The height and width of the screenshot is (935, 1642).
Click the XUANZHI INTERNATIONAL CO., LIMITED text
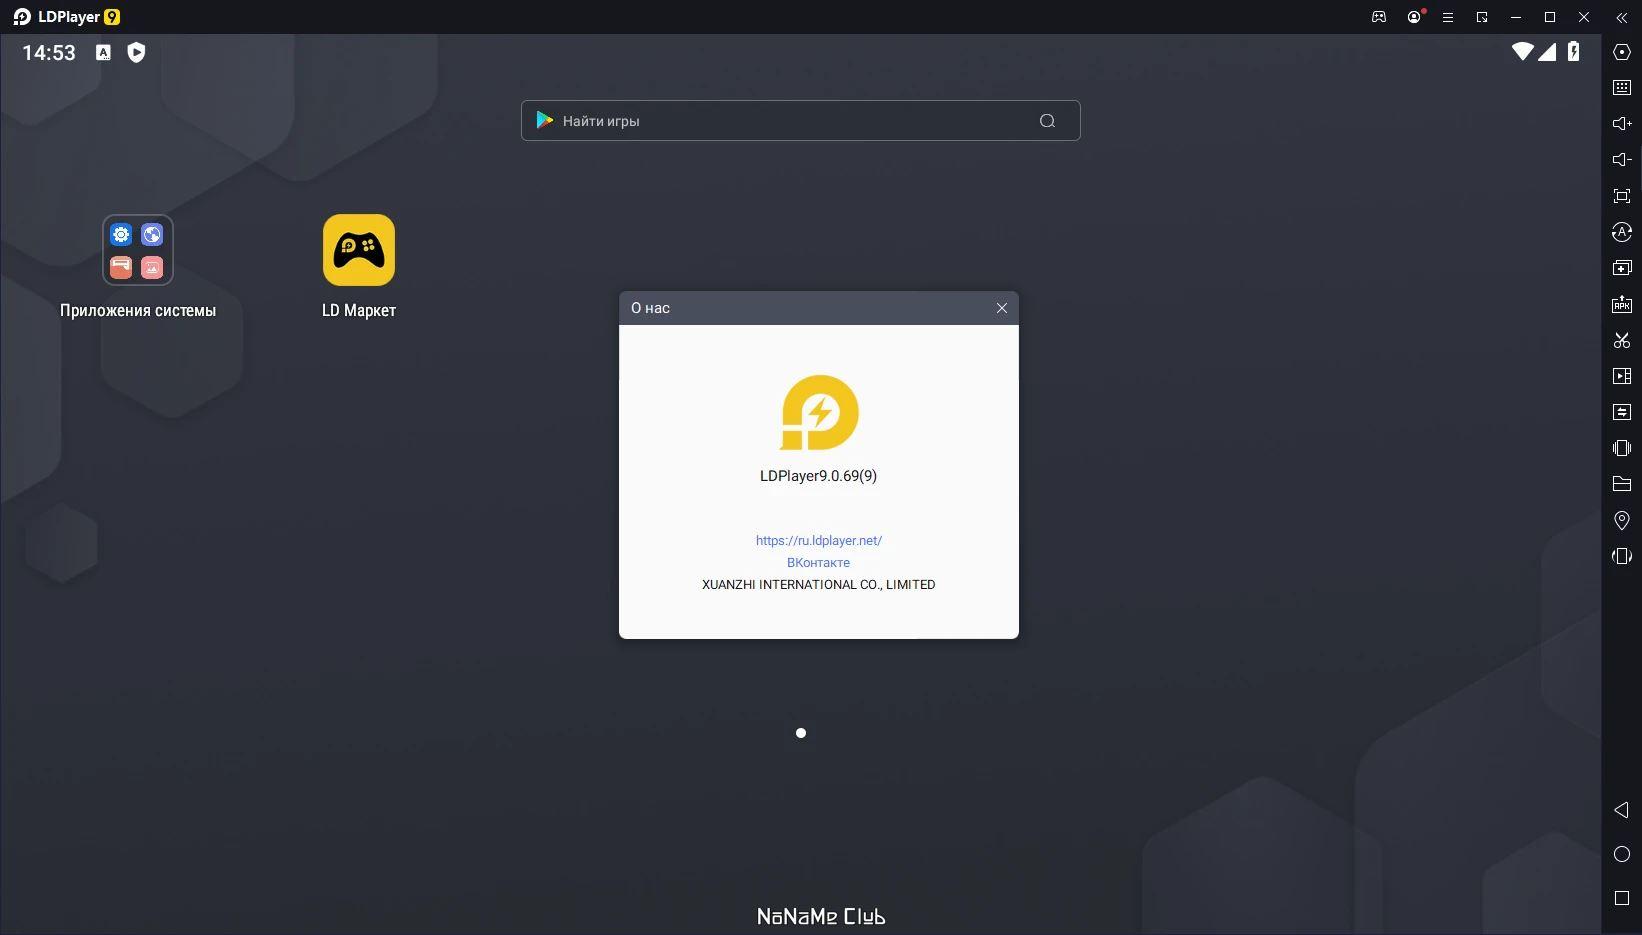pyautogui.click(x=818, y=584)
